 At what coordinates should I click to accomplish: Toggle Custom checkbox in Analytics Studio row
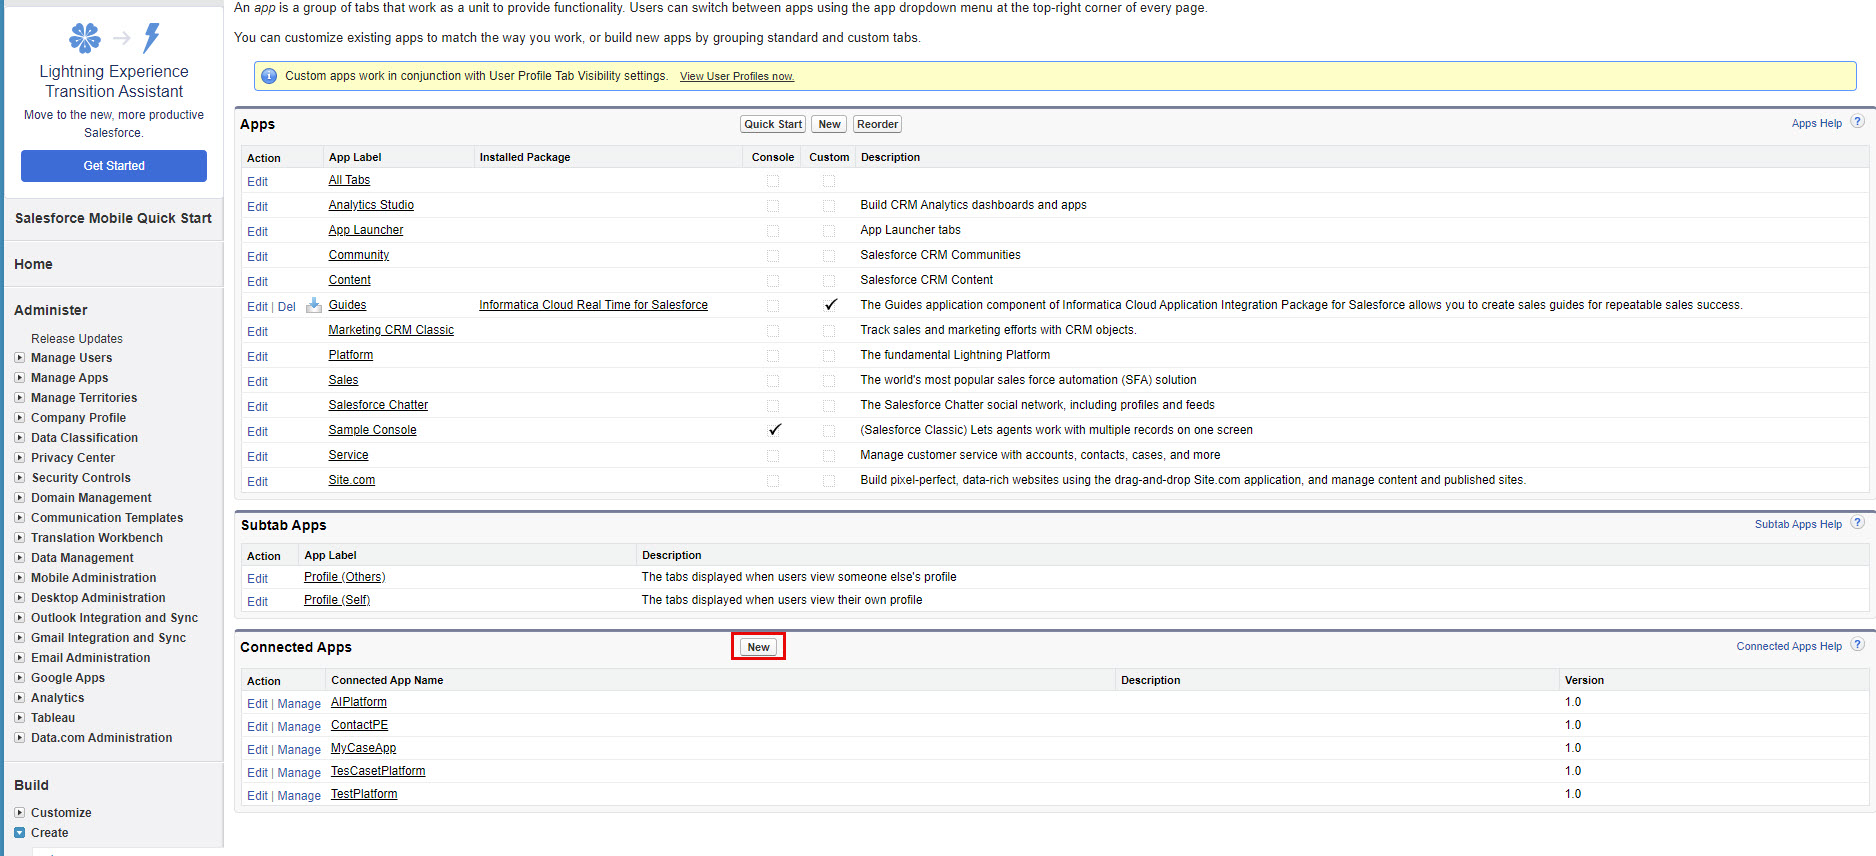pos(829,206)
